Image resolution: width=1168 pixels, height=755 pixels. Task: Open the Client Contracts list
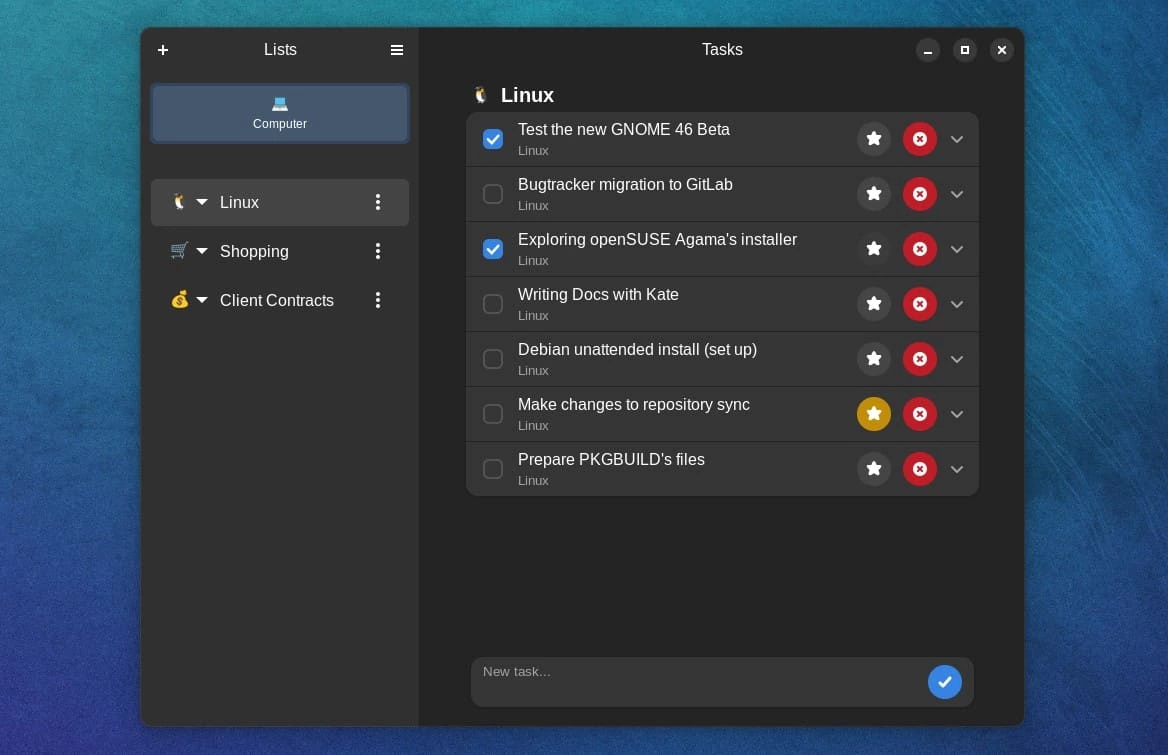[279, 301]
